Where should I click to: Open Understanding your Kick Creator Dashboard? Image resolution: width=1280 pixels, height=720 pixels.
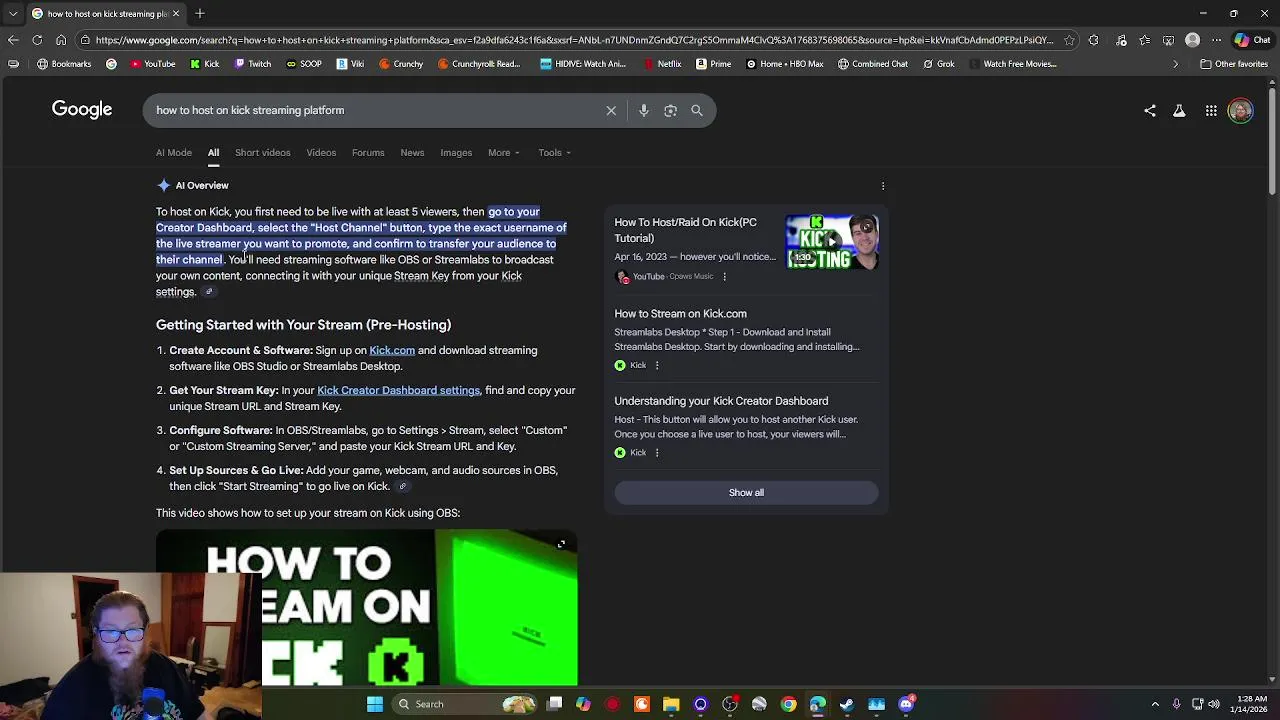pyautogui.click(x=721, y=401)
